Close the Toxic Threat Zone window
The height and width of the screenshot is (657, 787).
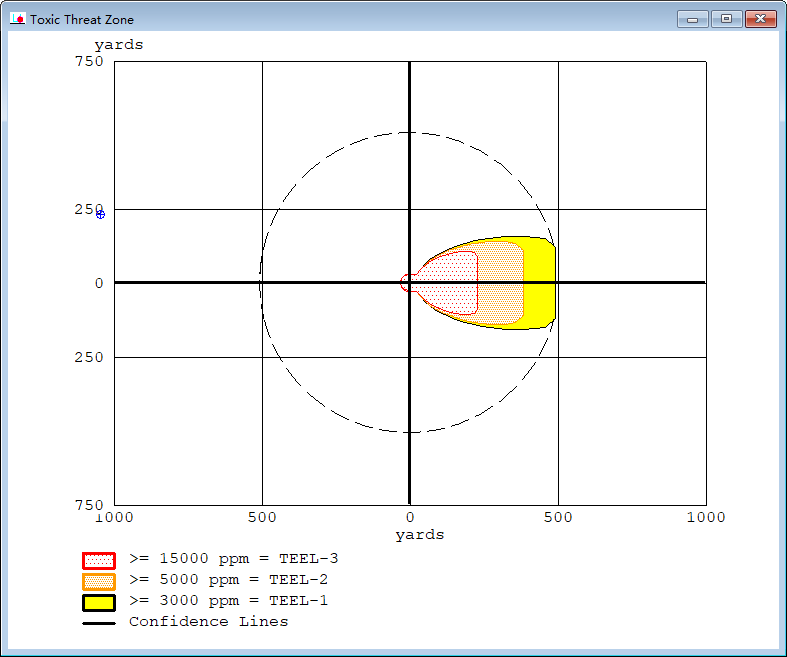760,19
